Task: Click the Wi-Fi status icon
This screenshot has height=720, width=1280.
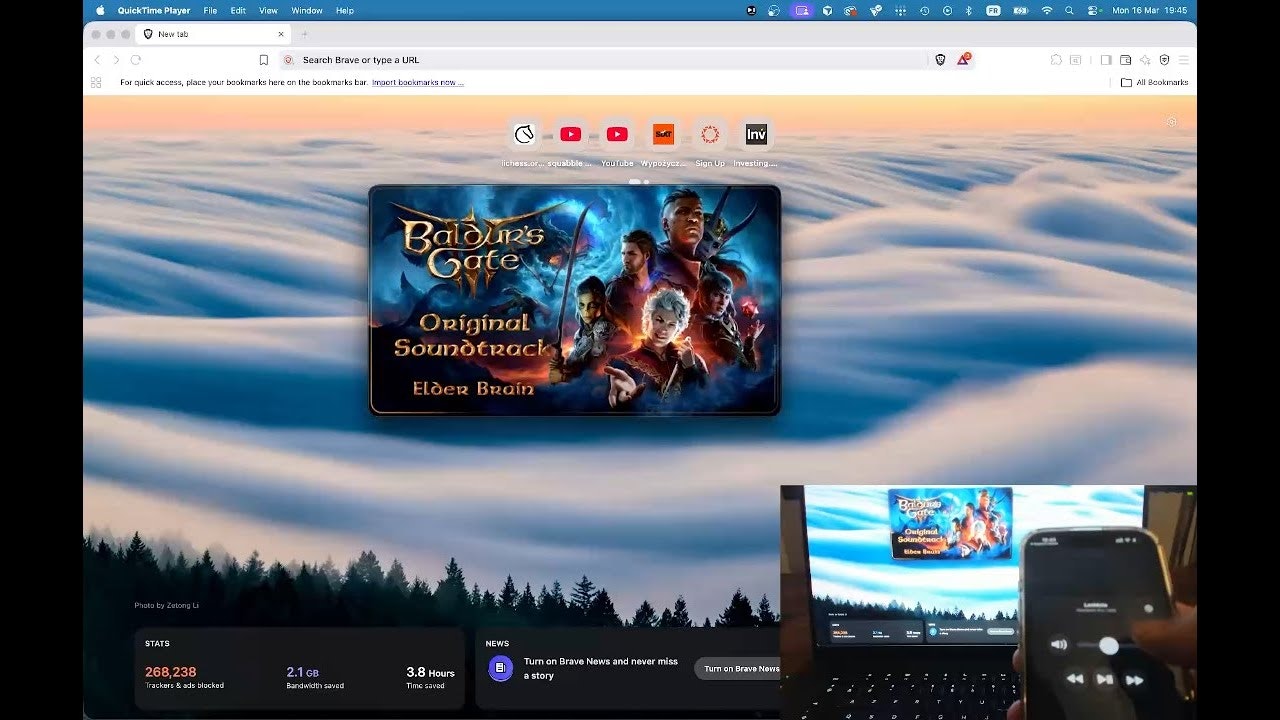Action: click(1047, 10)
